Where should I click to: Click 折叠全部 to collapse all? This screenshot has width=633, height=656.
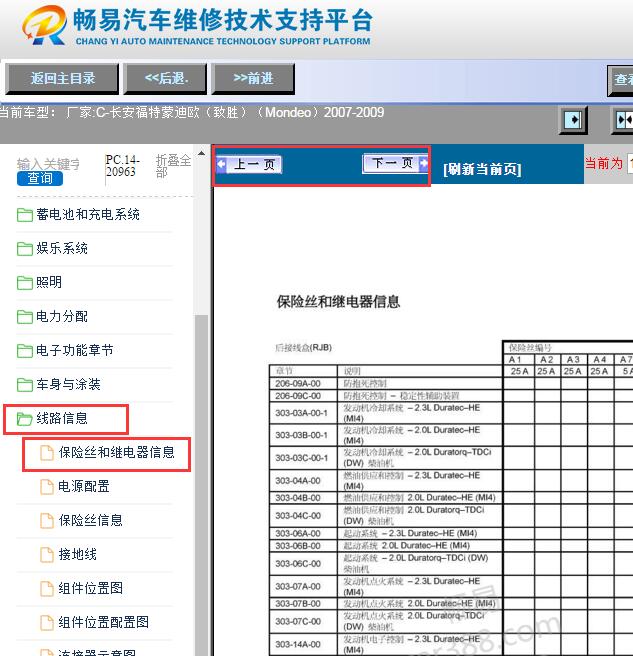[173, 166]
